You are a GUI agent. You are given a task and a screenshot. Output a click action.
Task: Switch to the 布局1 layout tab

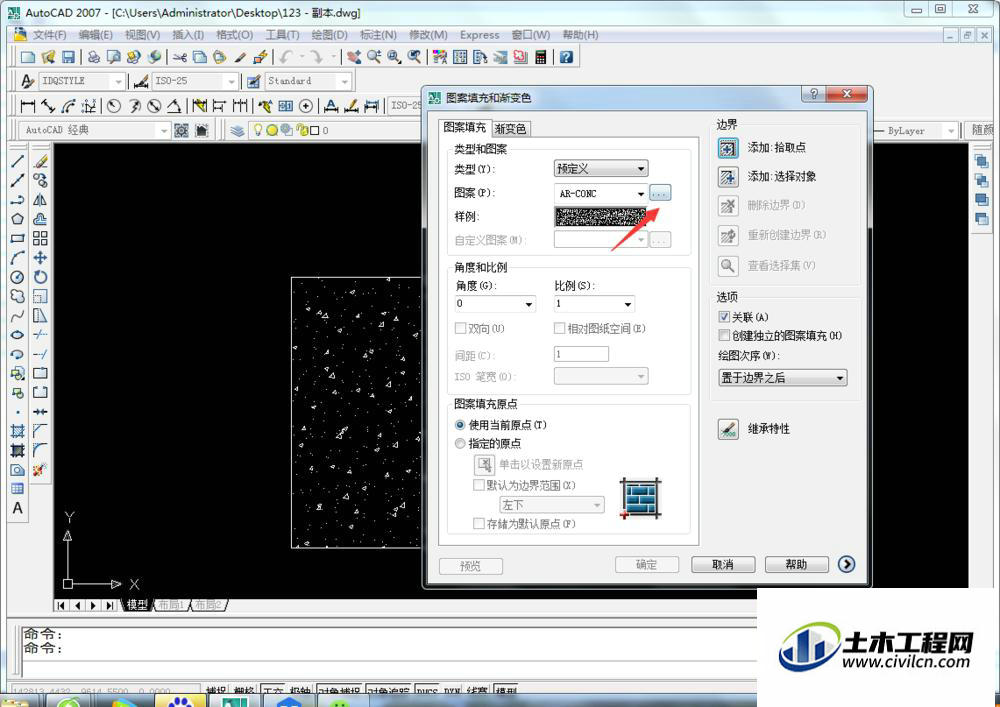coord(170,605)
